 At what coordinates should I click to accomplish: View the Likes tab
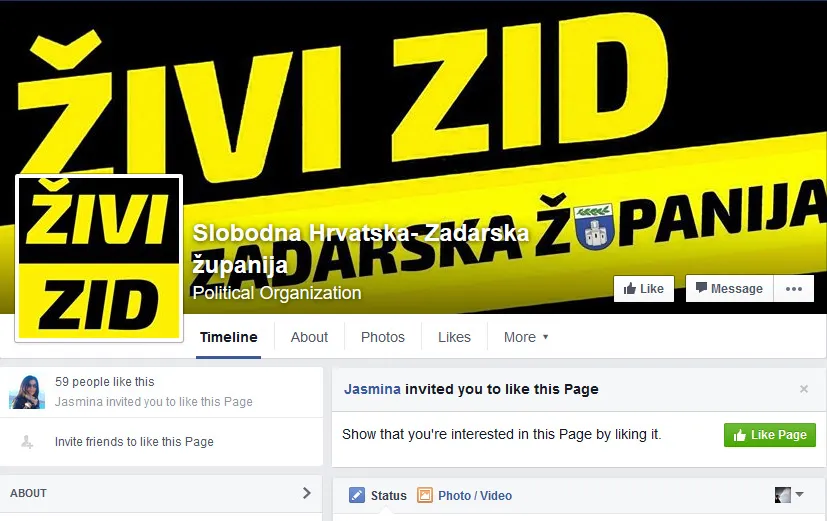454,337
